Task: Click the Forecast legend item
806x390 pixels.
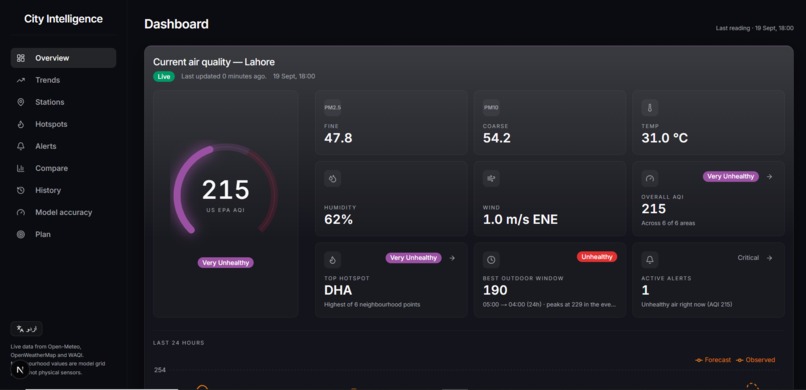Action: pos(713,360)
